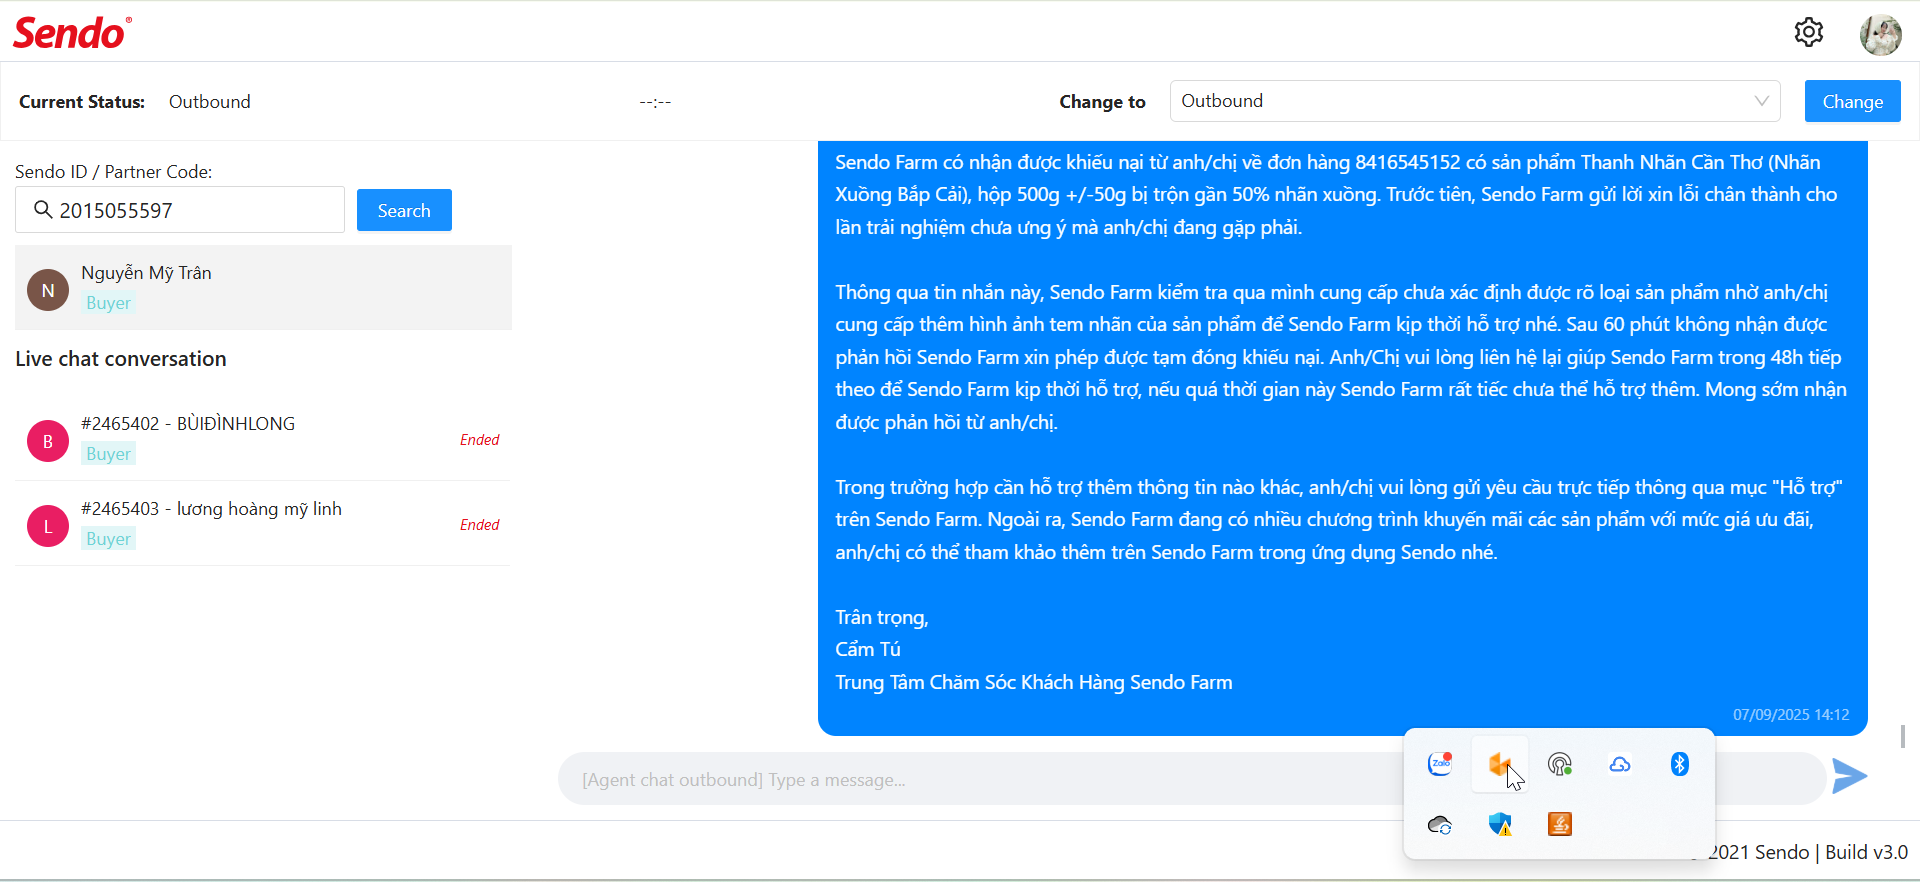Open the OneDrive syncing tray icon
1920x882 pixels.
[x=1440, y=824]
